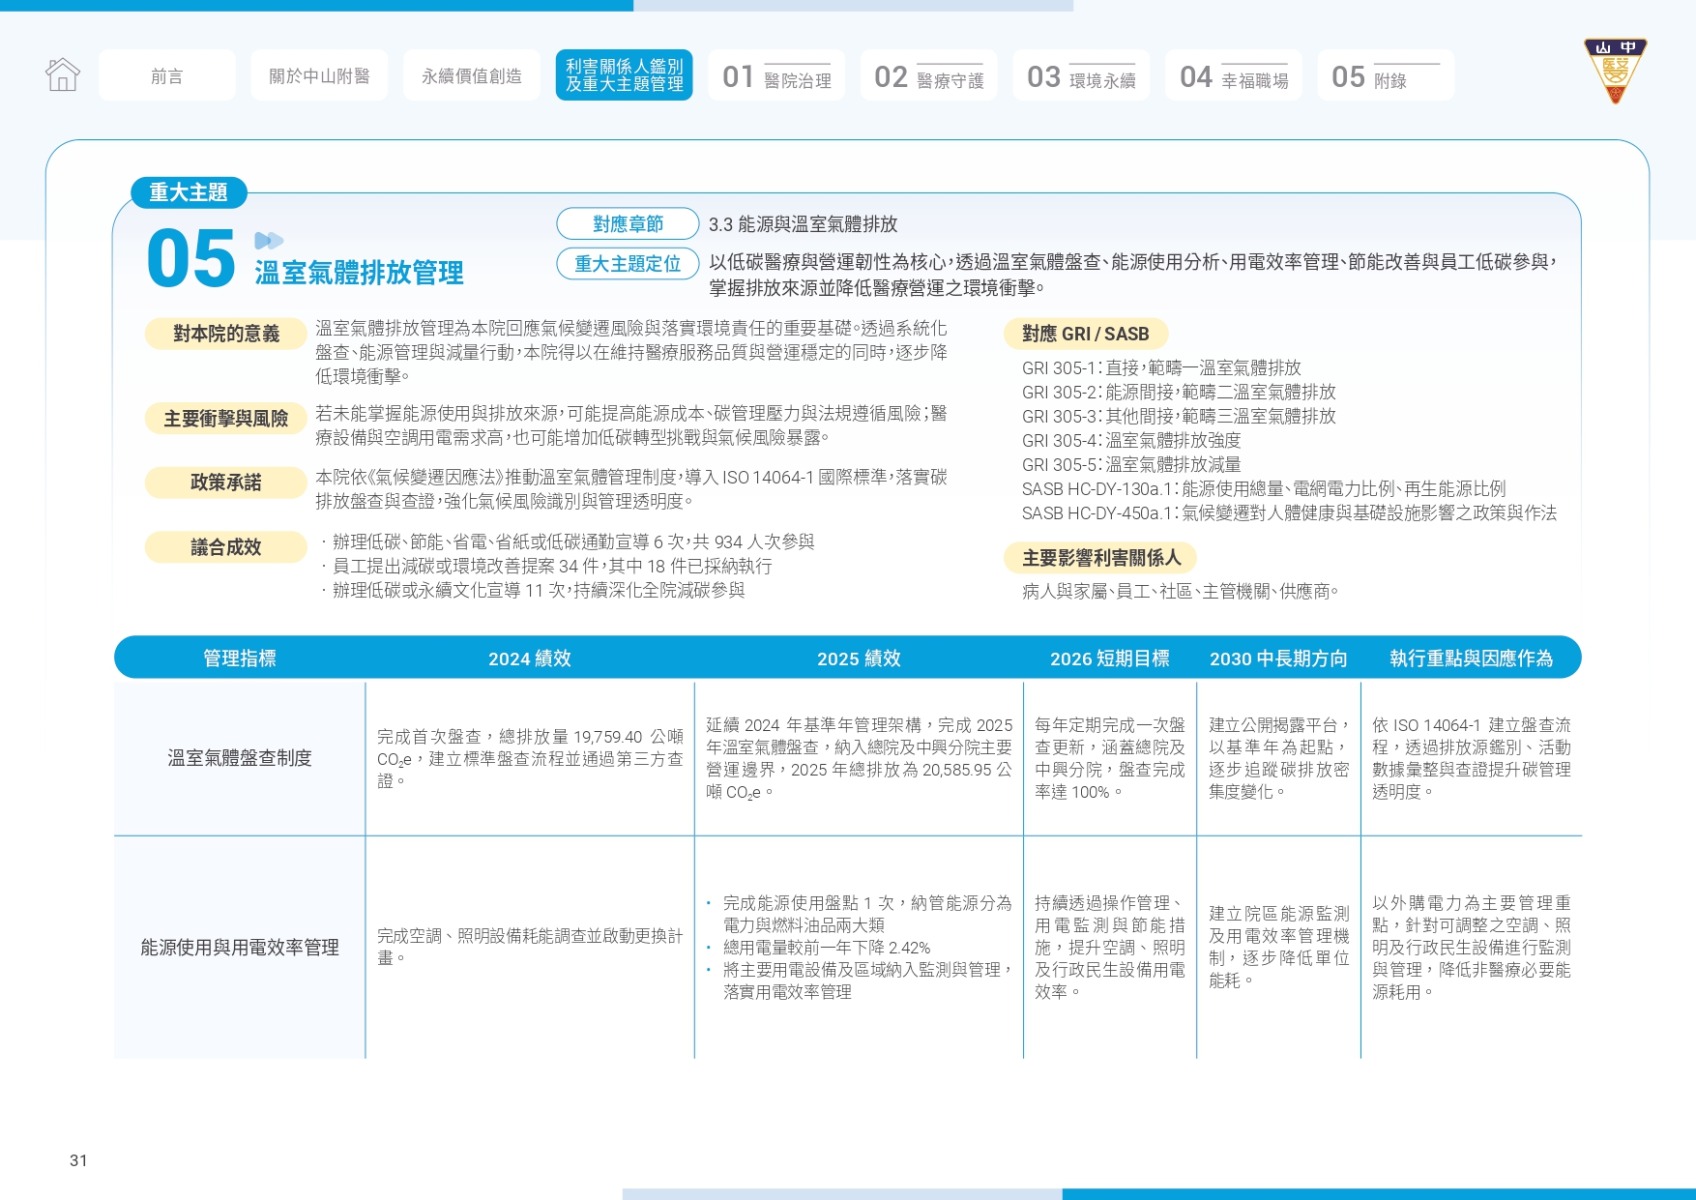The height and width of the screenshot is (1200, 1696).
Task: Click the line GRI 305-3：其他間接，範疇三溫室氣體排放
Action: pos(1178,416)
